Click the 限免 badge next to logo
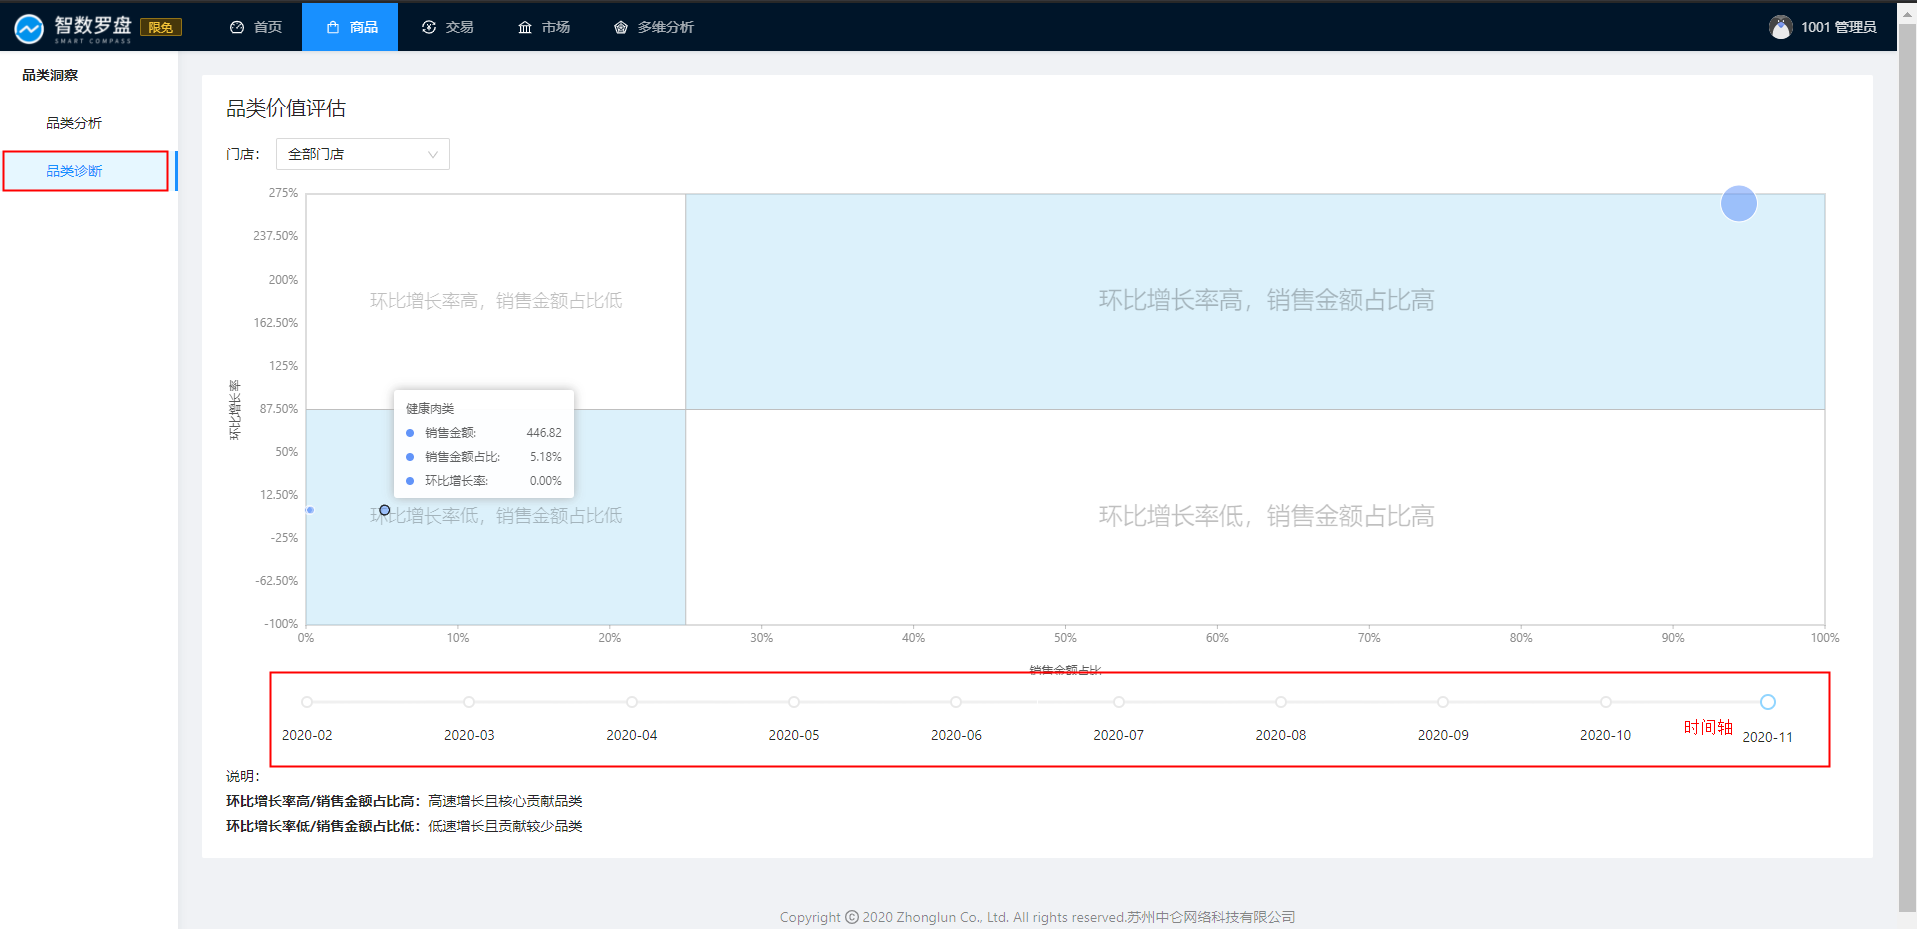 [160, 27]
